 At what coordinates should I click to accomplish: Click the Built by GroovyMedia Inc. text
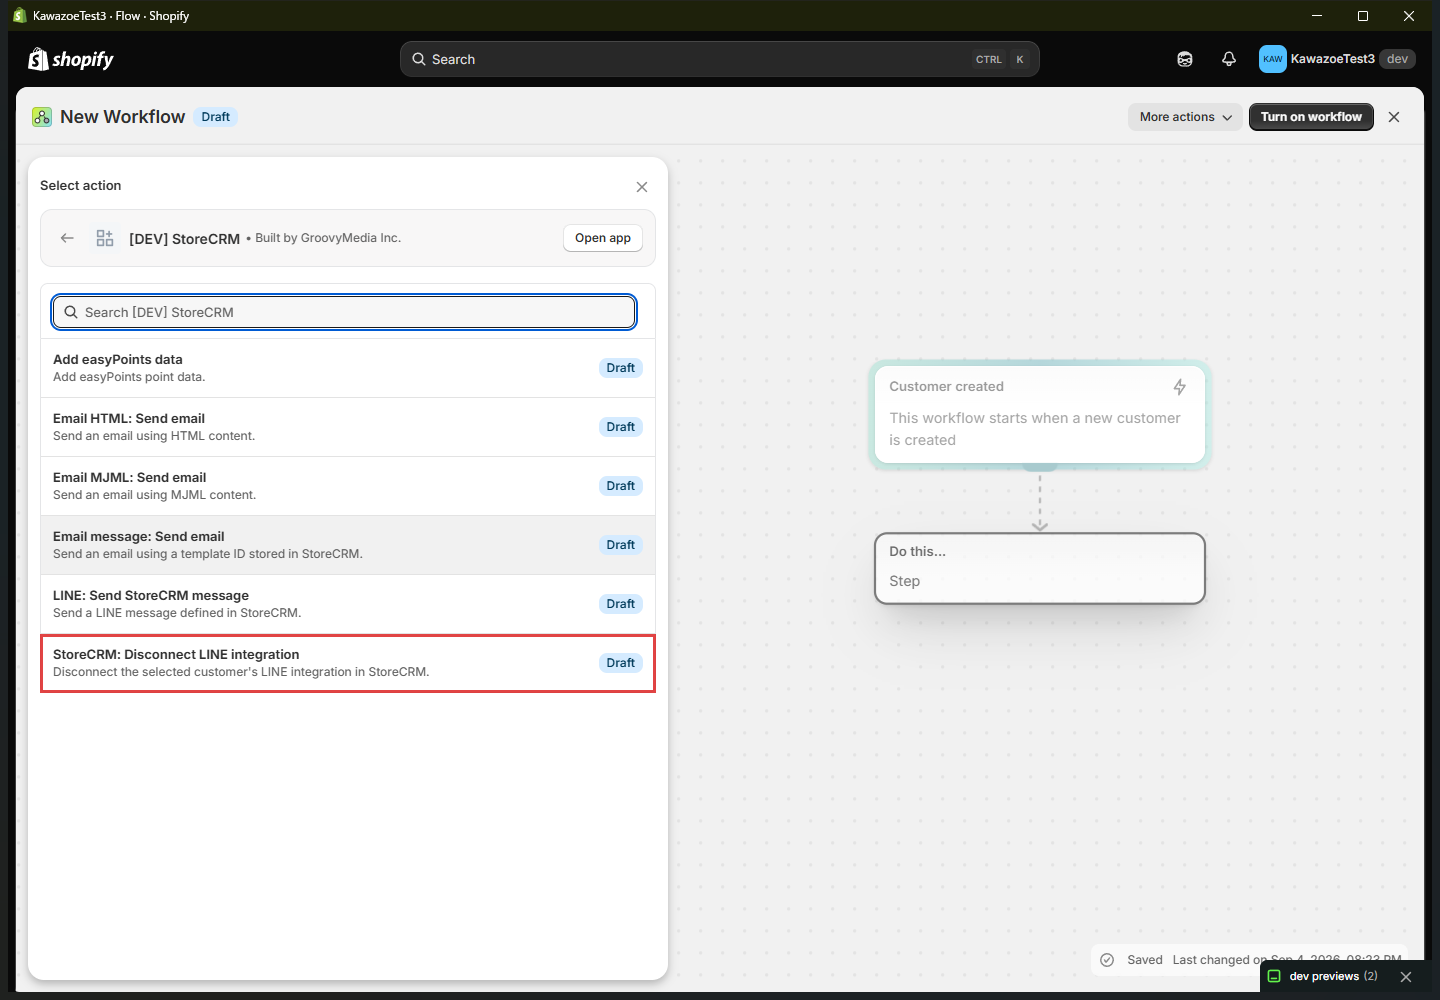328,238
